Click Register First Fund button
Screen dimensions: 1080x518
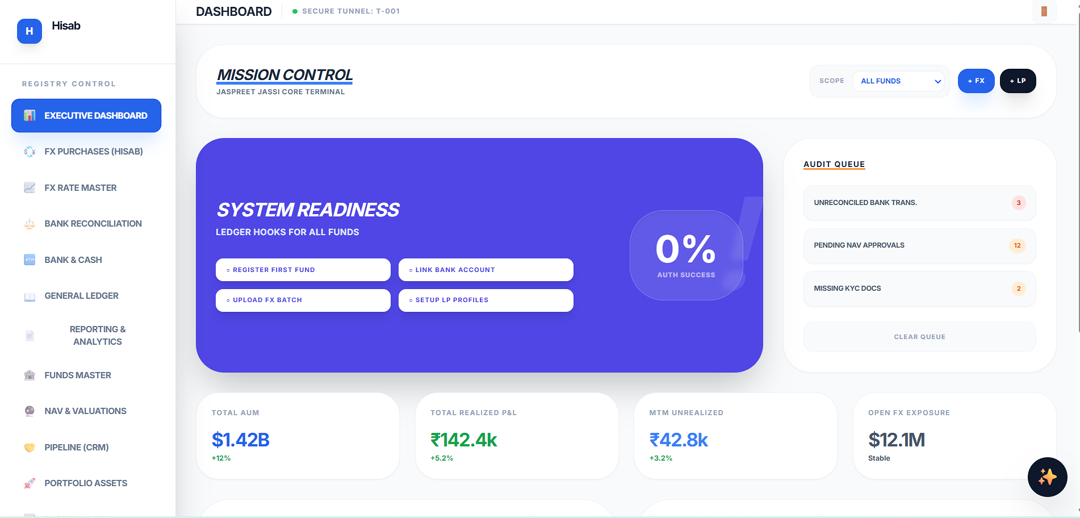[303, 270]
